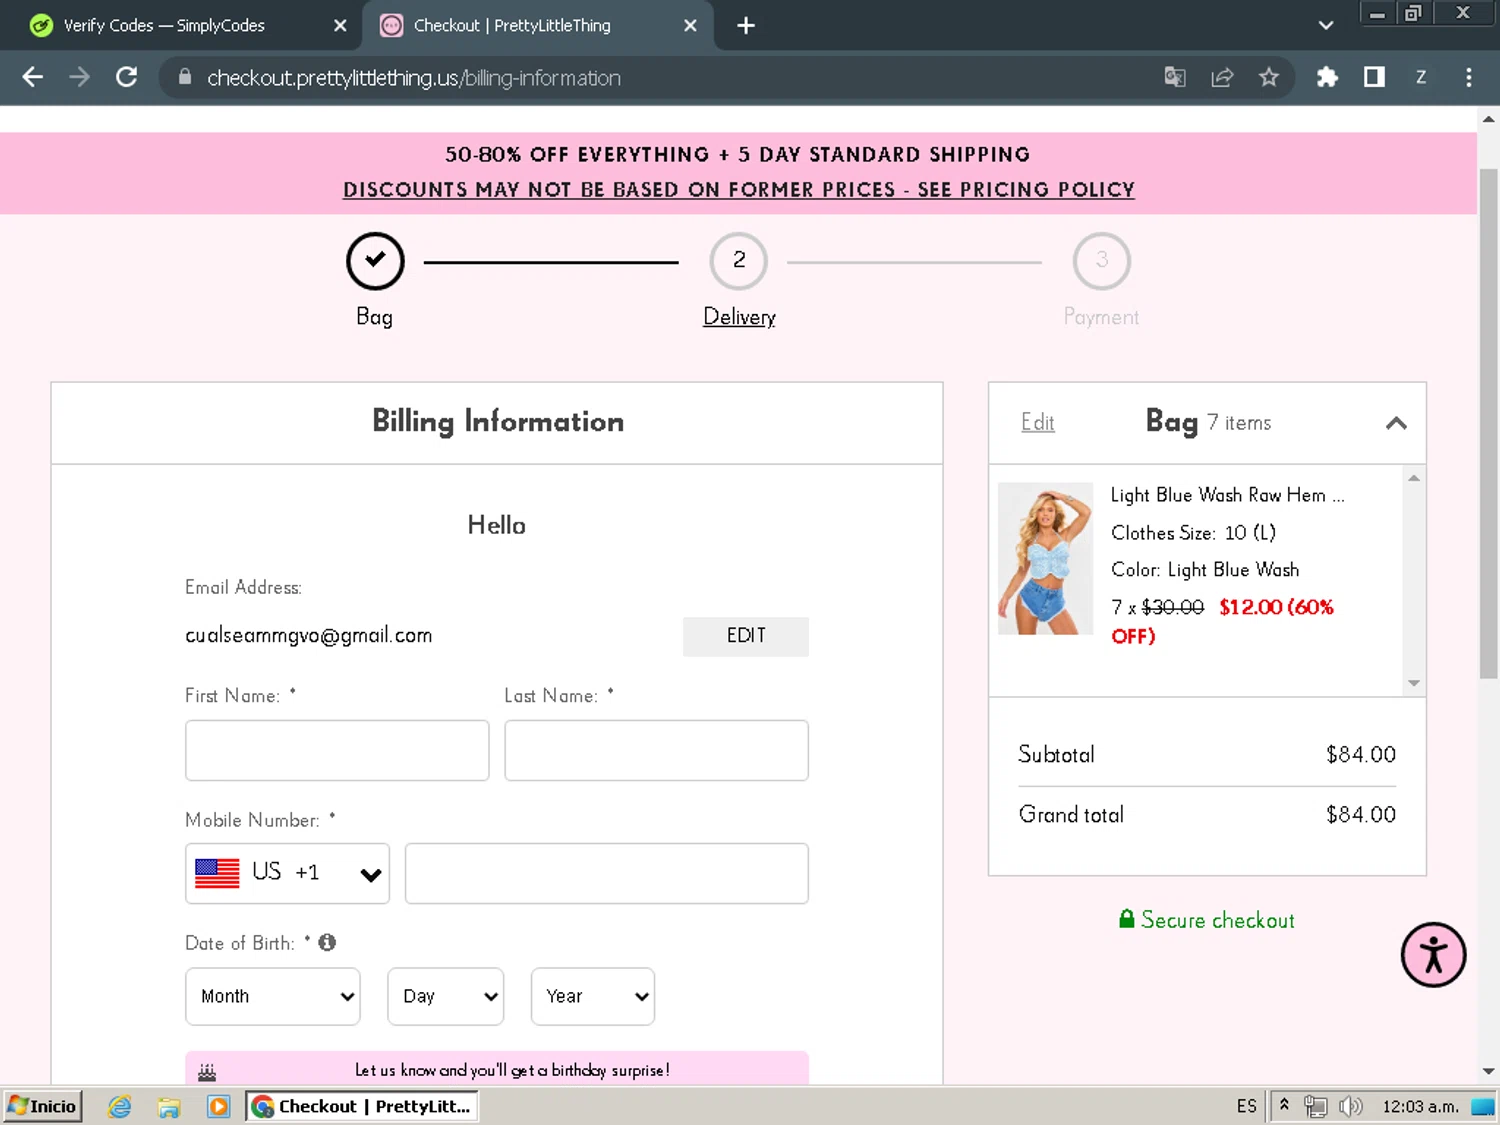The height and width of the screenshot is (1125, 1500).
Task: Open the US +1 country code dropdown
Action: [287, 873]
